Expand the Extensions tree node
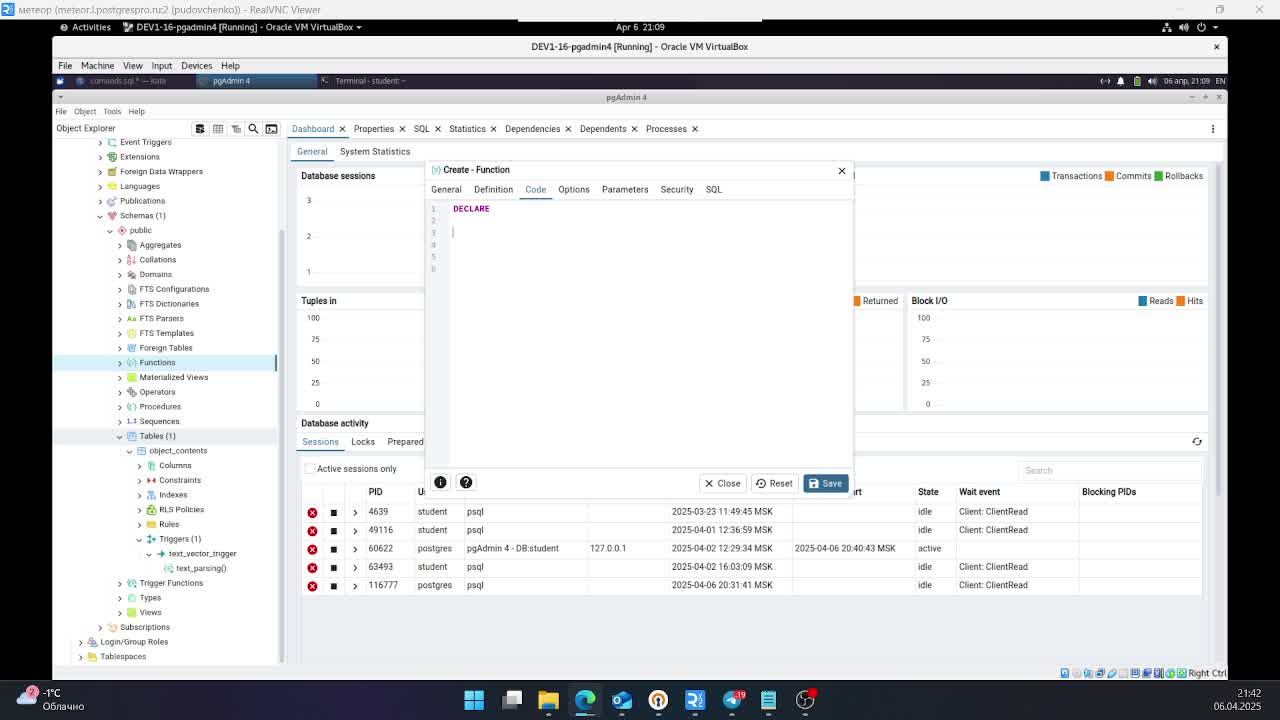 pyautogui.click(x=100, y=157)
